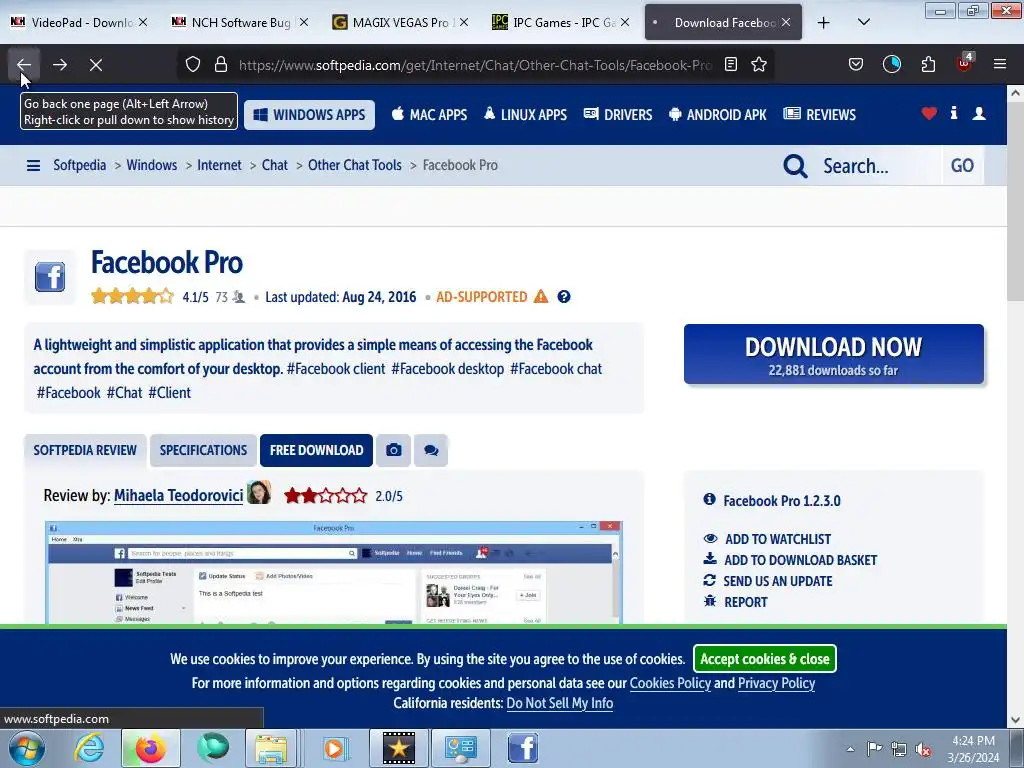Click the site security padlock icon

click(x=221, y=64)
